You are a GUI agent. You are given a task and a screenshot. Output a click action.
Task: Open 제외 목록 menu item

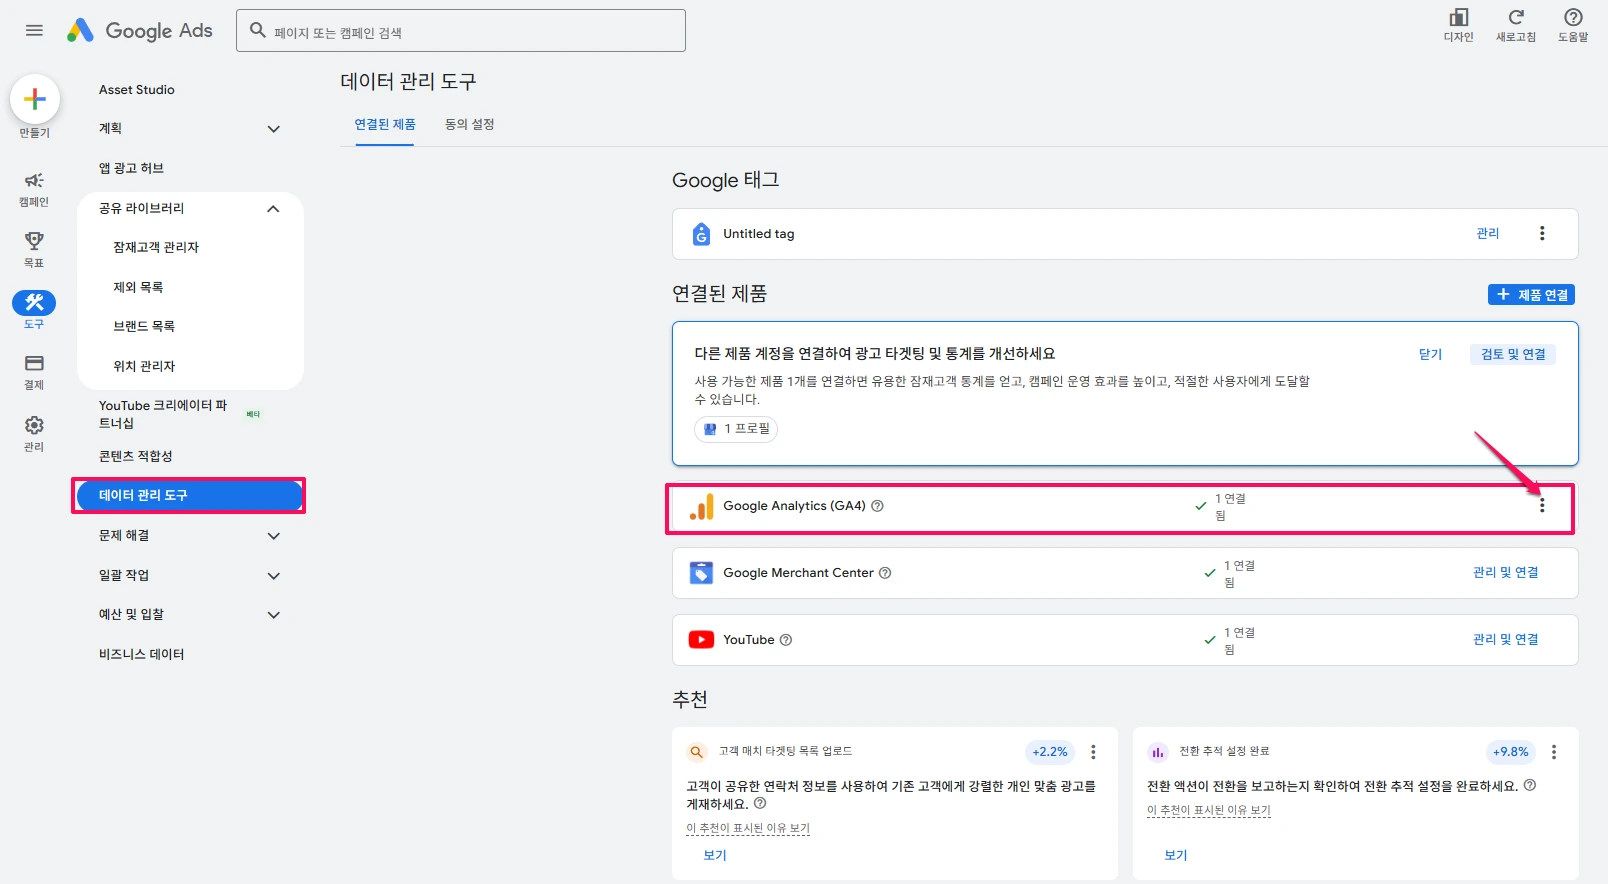(138, 287)
